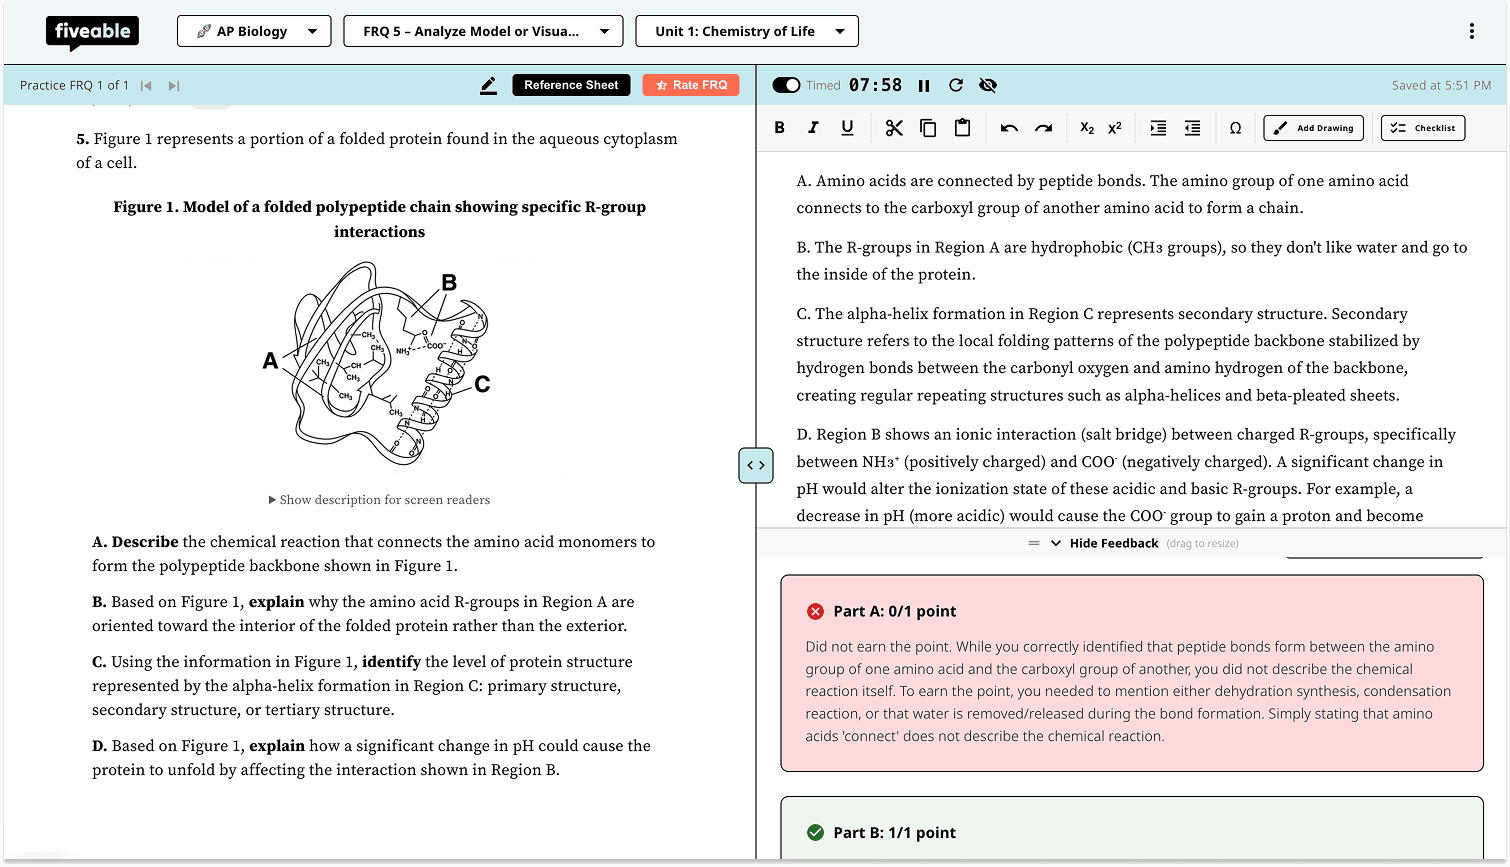Cut selected text with the scissors icon
Image resolution: width=1510 pixels, height=867 pixels.
tap(893, 128)
